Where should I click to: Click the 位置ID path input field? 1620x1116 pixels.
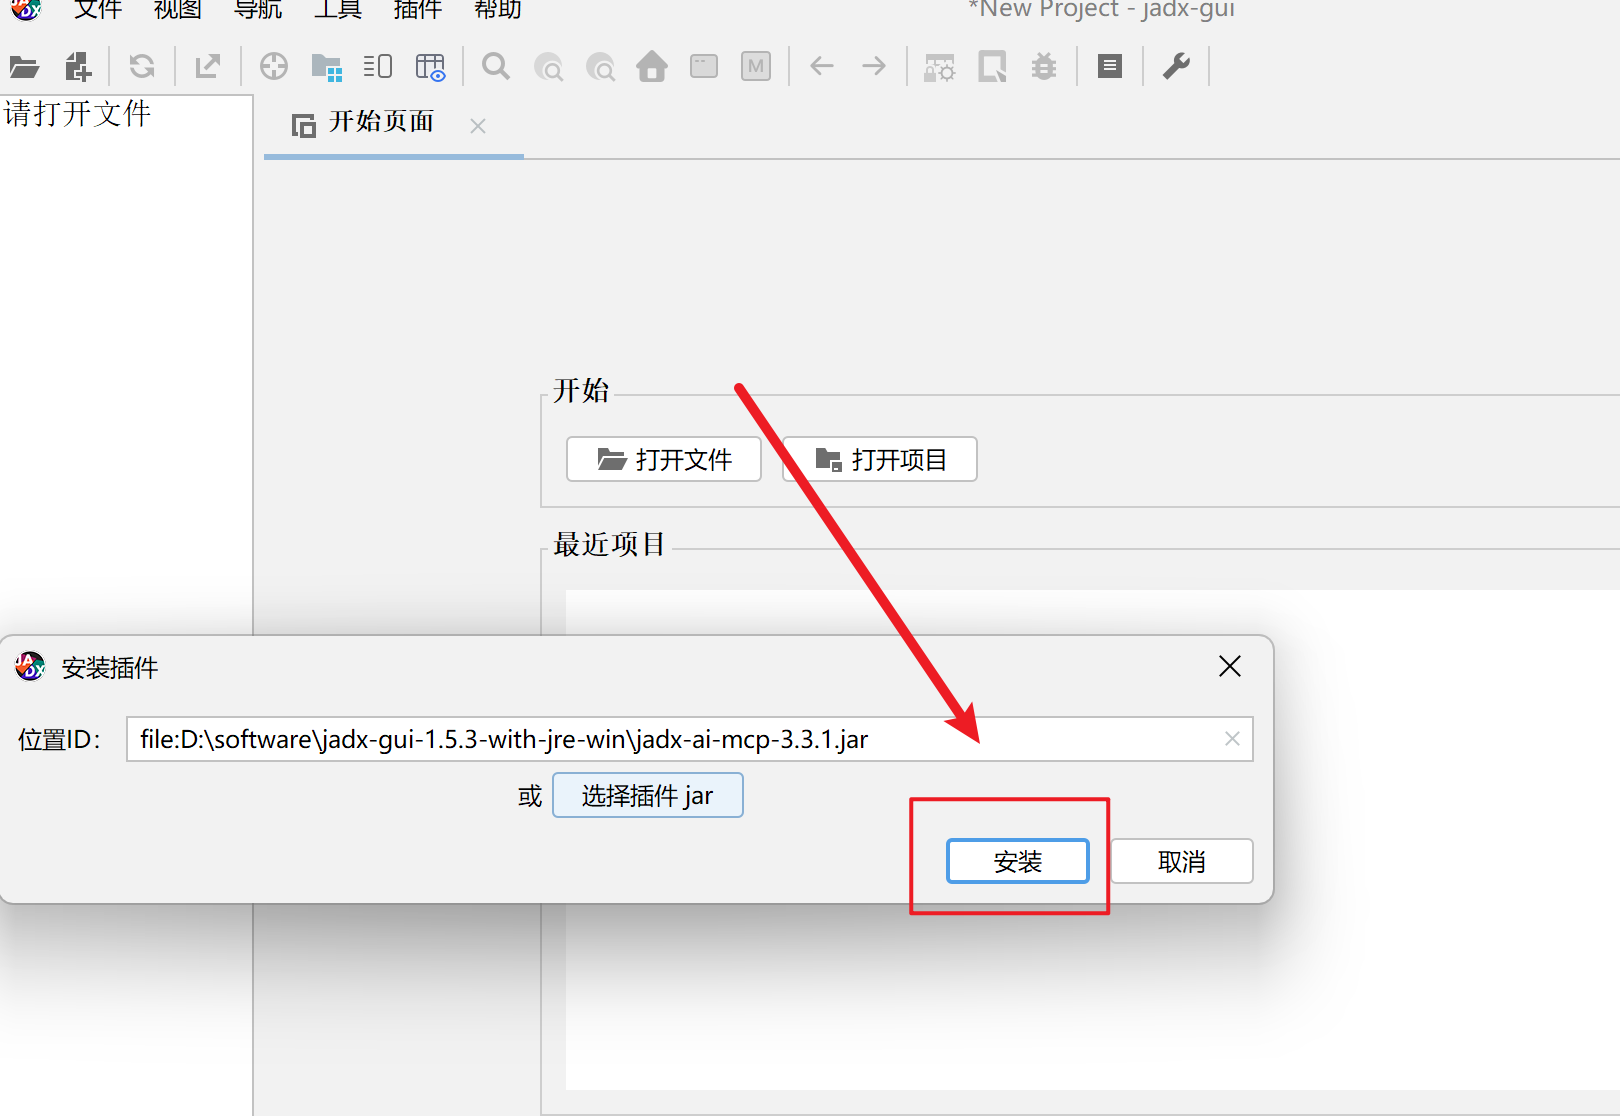point(670,739)
